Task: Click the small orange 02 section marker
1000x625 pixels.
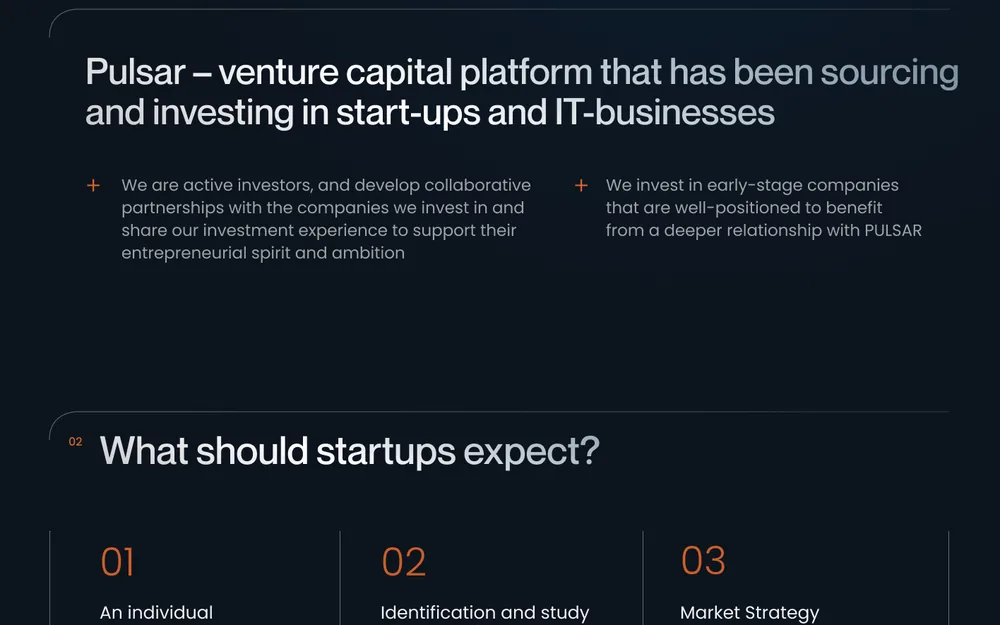Action: pyautogui.click(x=75, y=441)
